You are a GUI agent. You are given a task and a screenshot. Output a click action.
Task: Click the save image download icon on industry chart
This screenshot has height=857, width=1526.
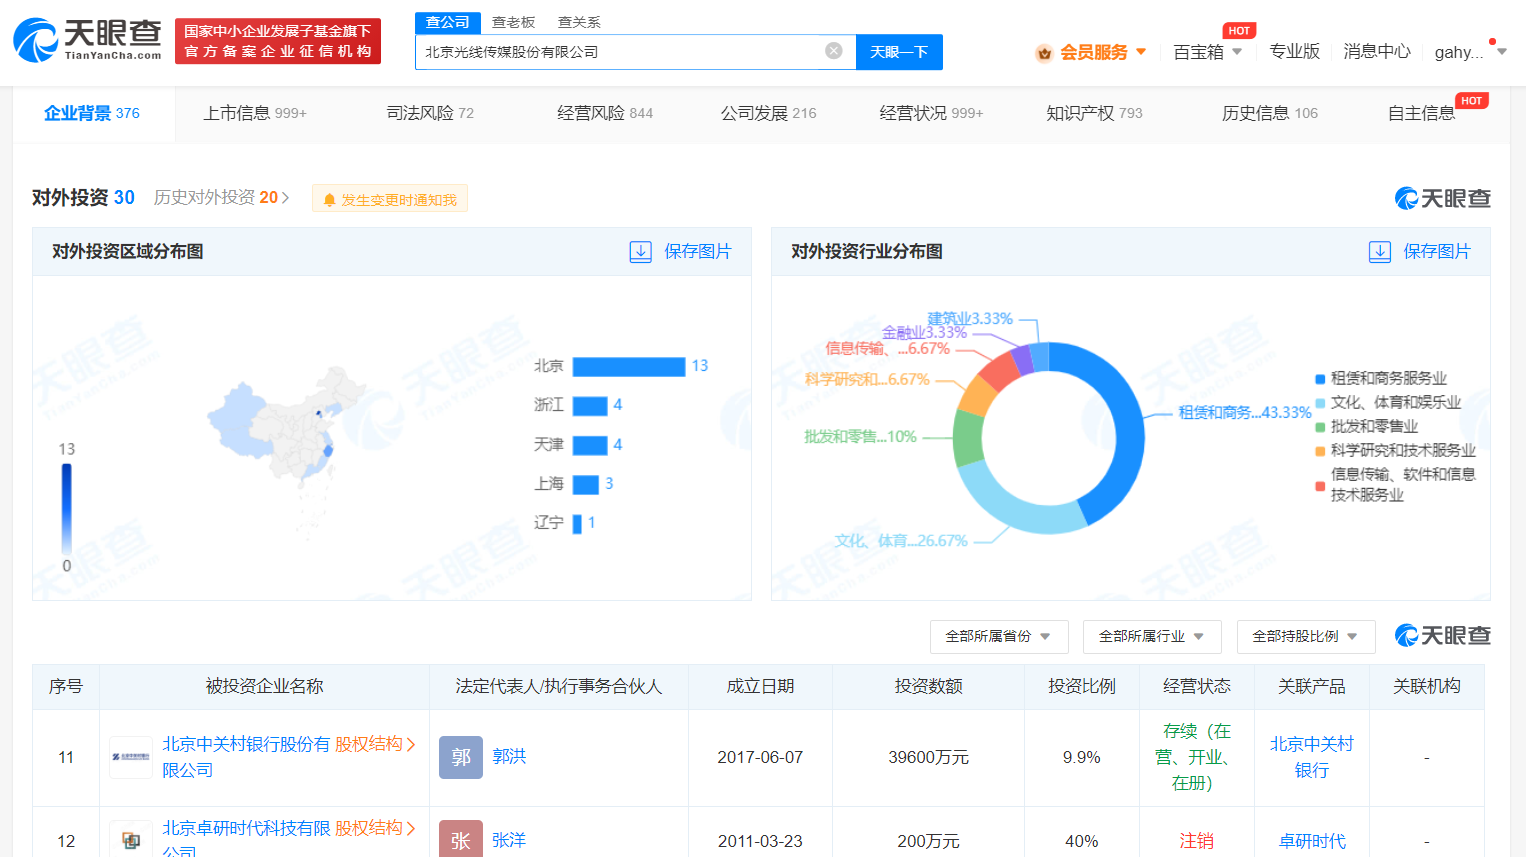click(x=1380, y=252)
